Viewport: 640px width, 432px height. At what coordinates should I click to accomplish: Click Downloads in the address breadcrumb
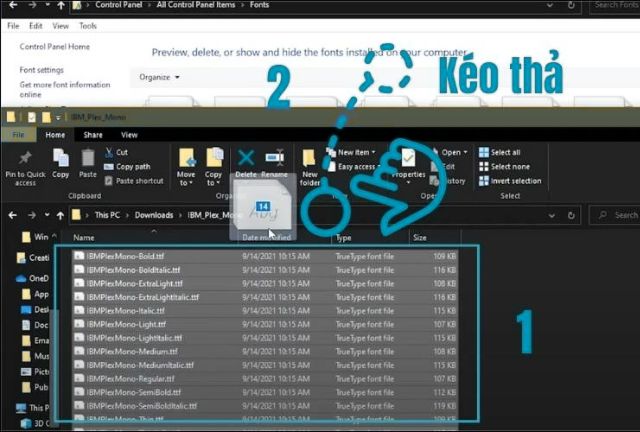[155, 215]
